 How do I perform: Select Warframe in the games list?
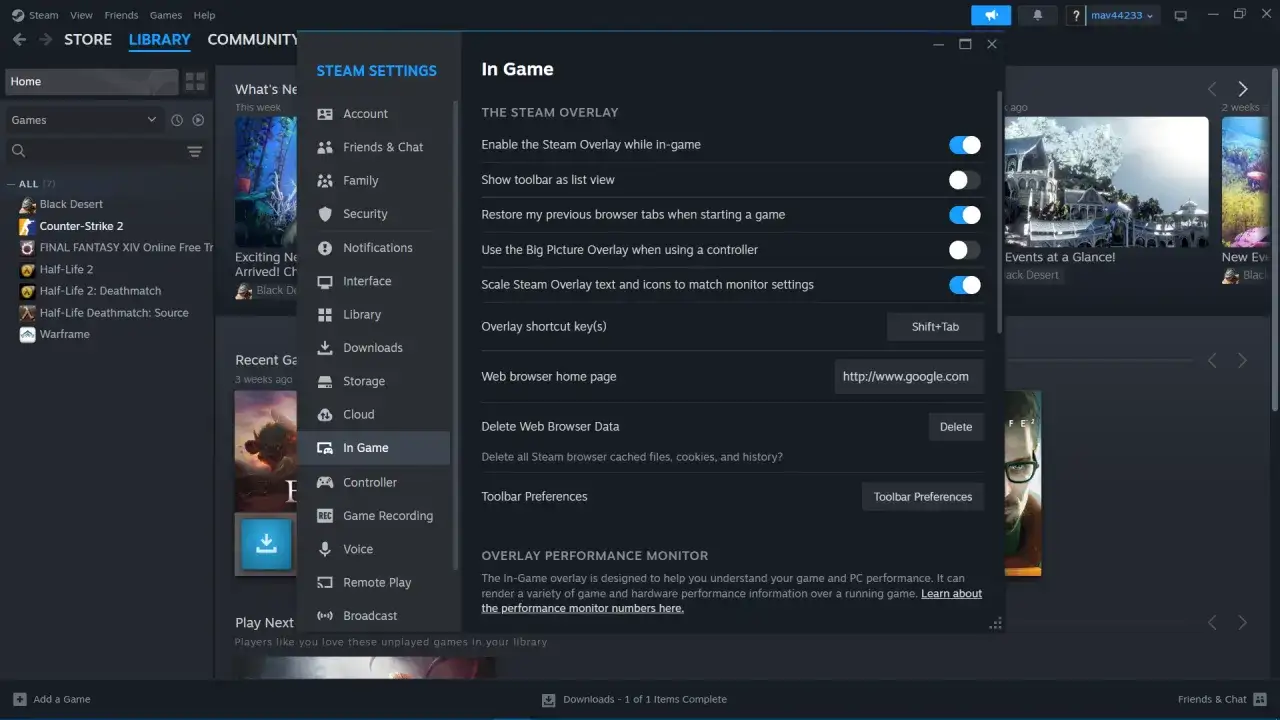click(x=65, y=334)
